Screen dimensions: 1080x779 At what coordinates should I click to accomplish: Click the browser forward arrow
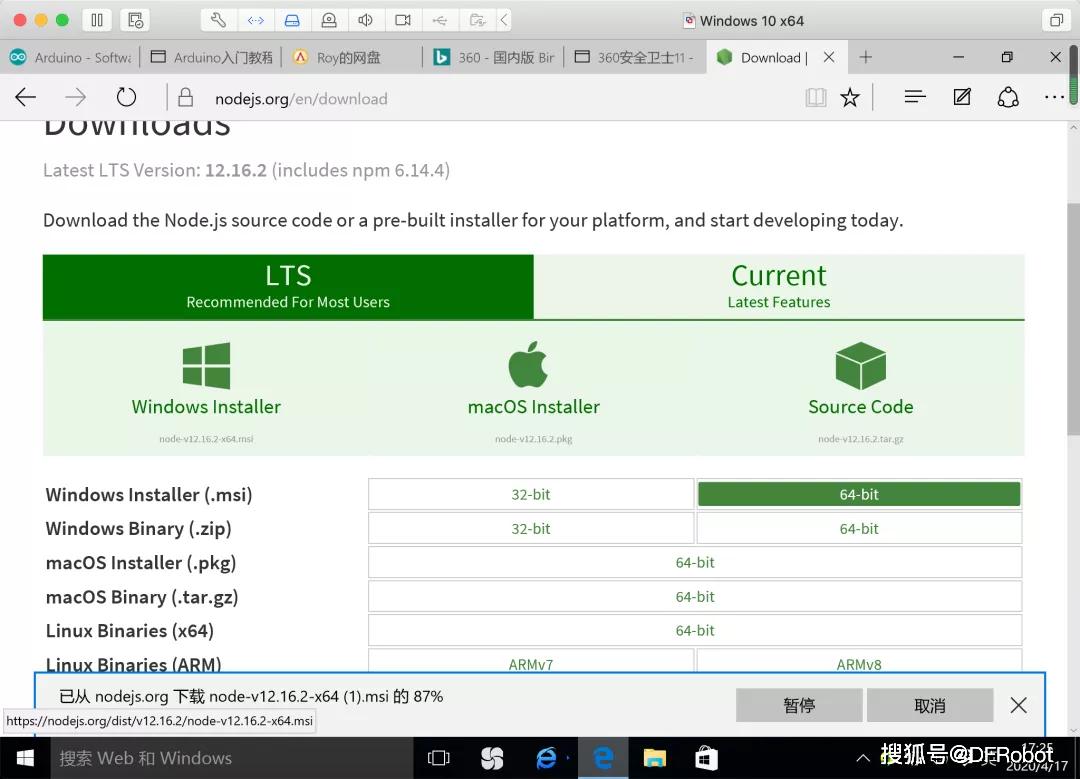(76, 98)
